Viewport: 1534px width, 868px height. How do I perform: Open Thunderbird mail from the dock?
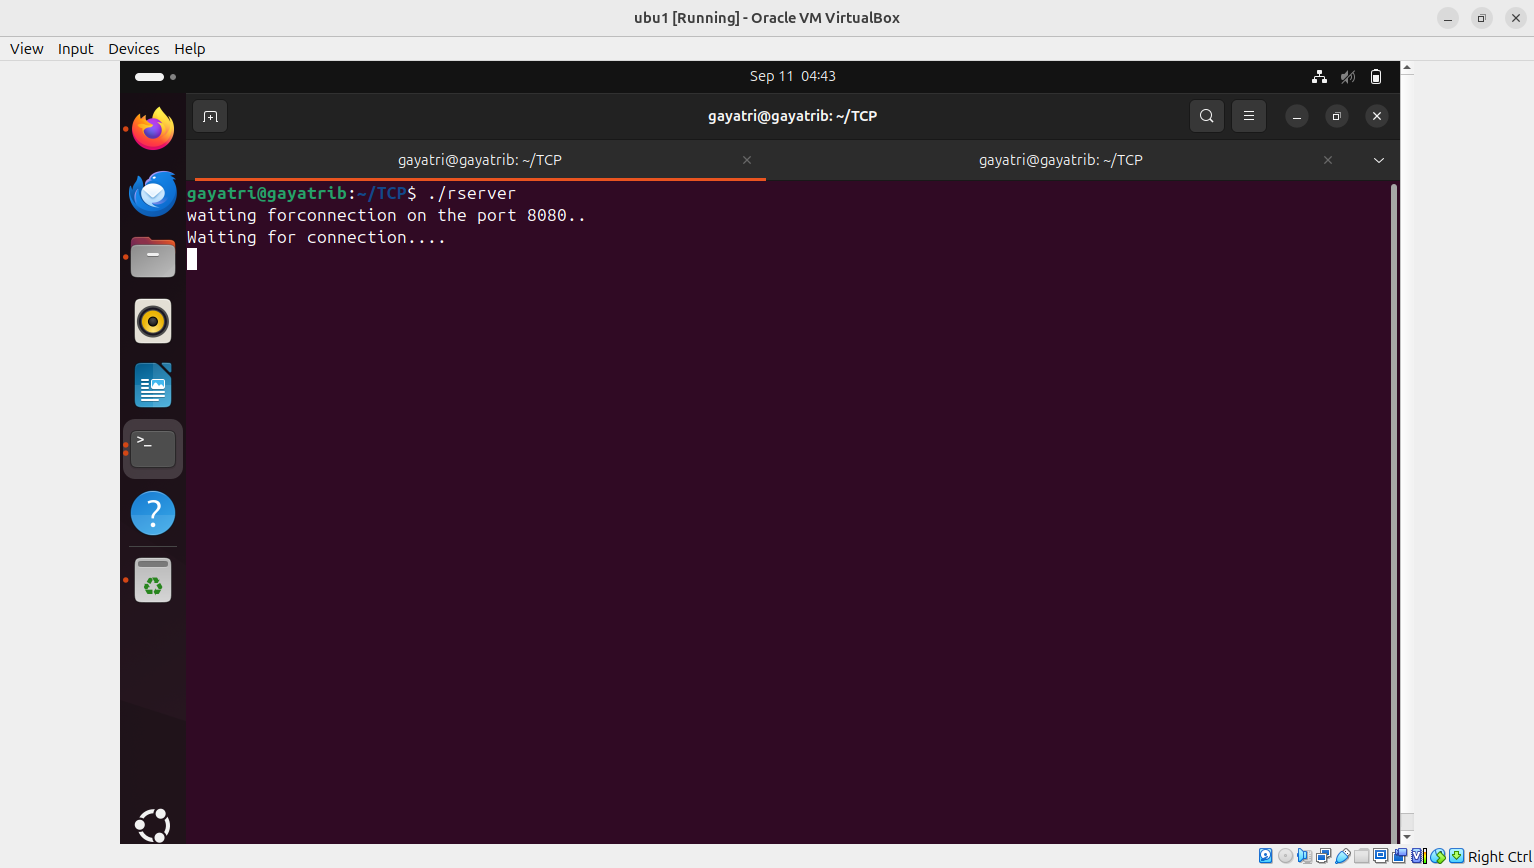[153, 194]
